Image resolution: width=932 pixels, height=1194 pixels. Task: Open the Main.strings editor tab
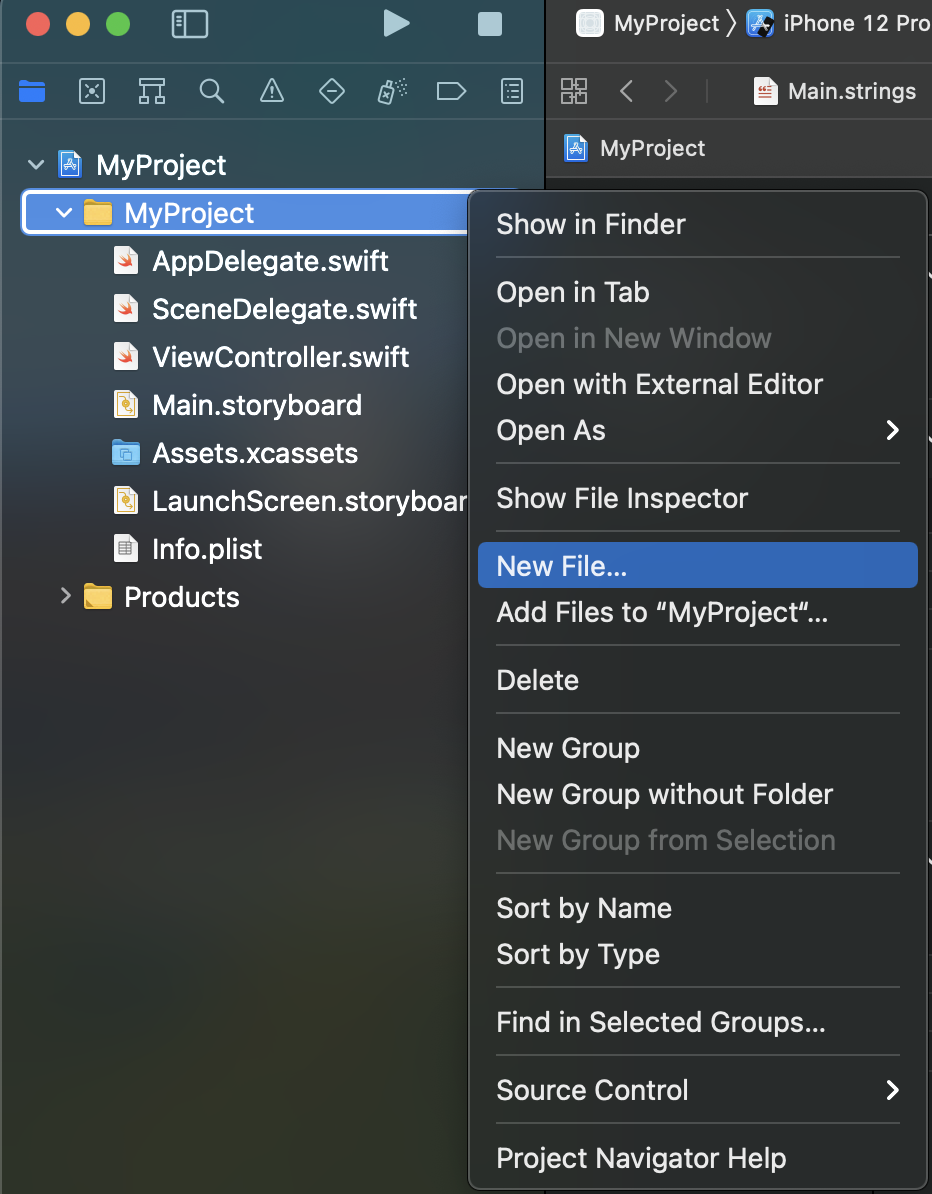tap(836, 92)
